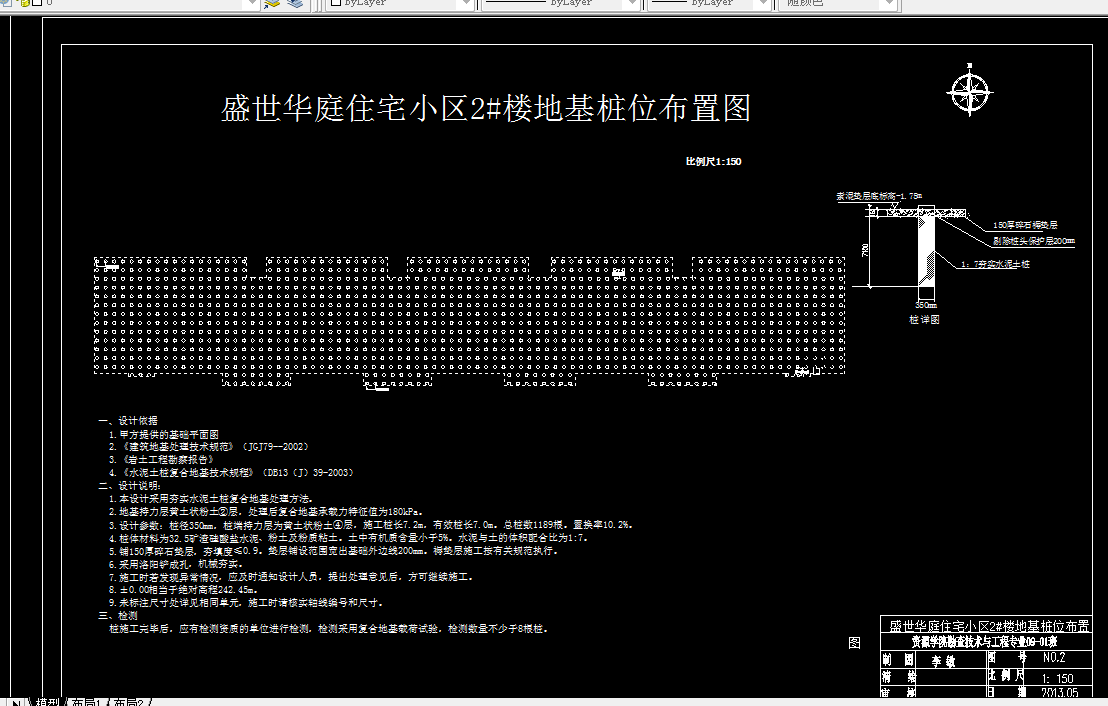Open the 随颜色 plot style dropdown
This screenshot has width=1108, height=706.
tap(889, 4)
